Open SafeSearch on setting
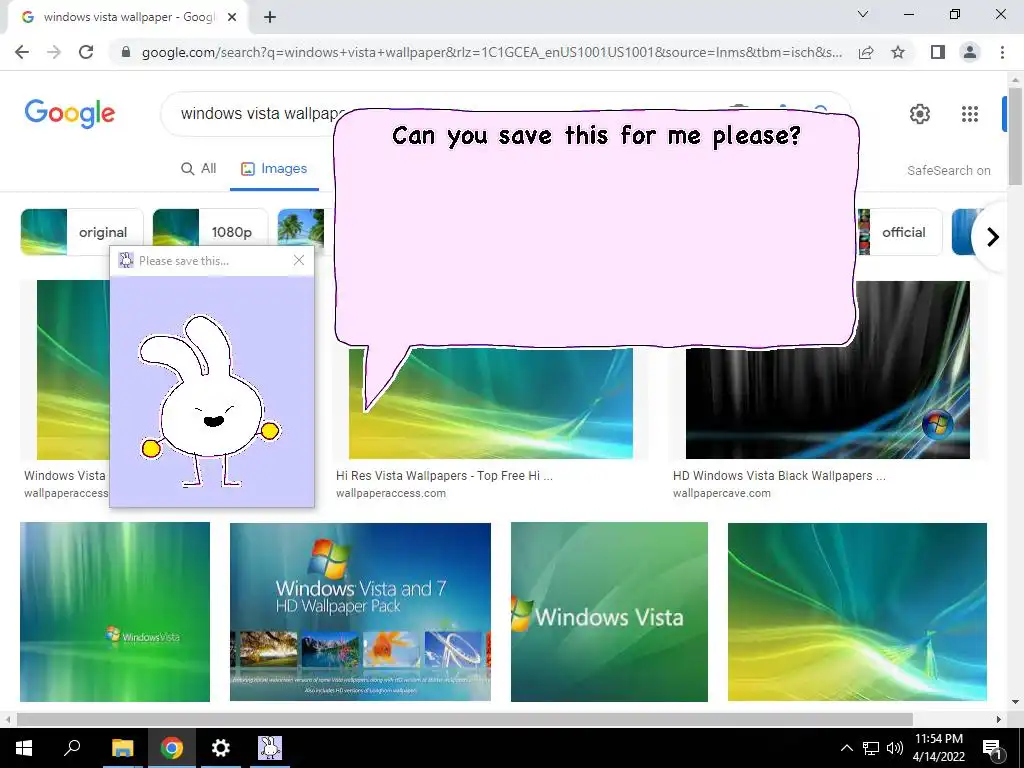 pos(948,170)
